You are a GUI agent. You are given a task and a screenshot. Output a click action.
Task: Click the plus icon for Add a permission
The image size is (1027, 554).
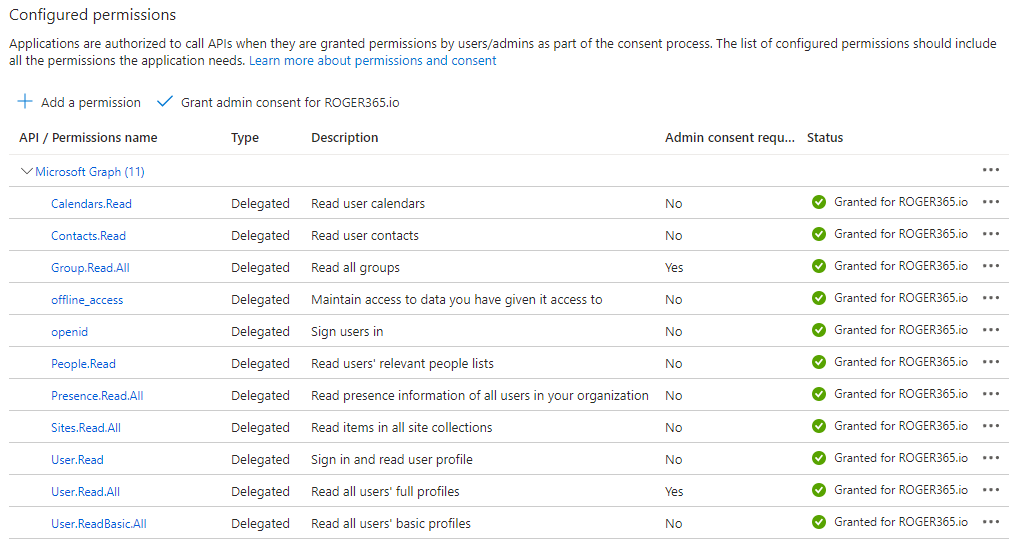click(25, 102)
